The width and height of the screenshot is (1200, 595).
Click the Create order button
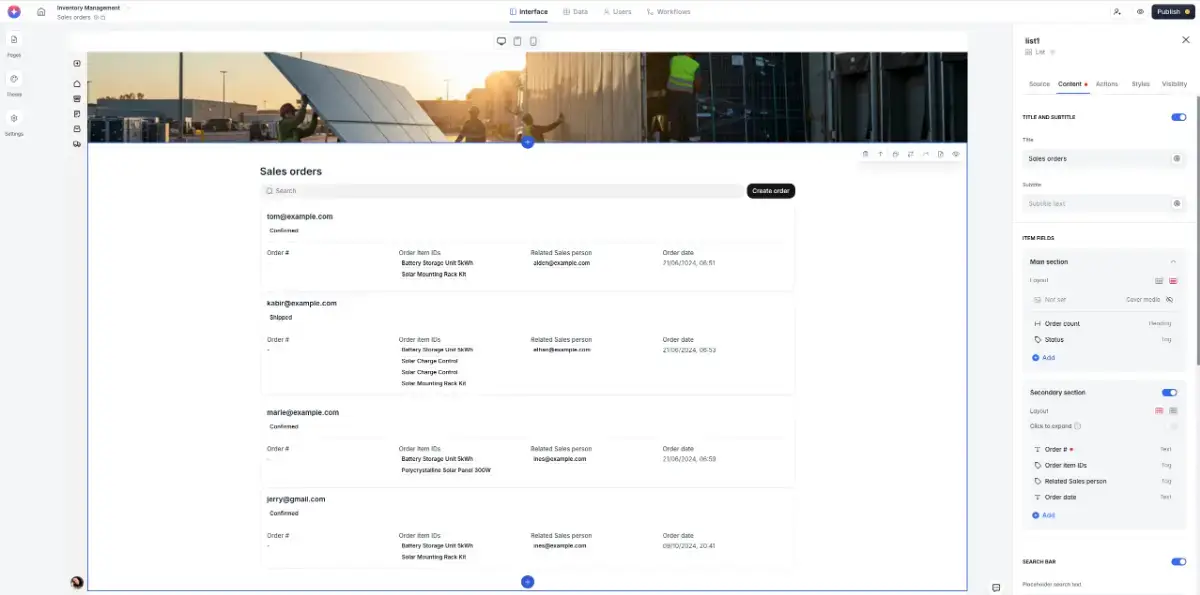click(770, 191)
